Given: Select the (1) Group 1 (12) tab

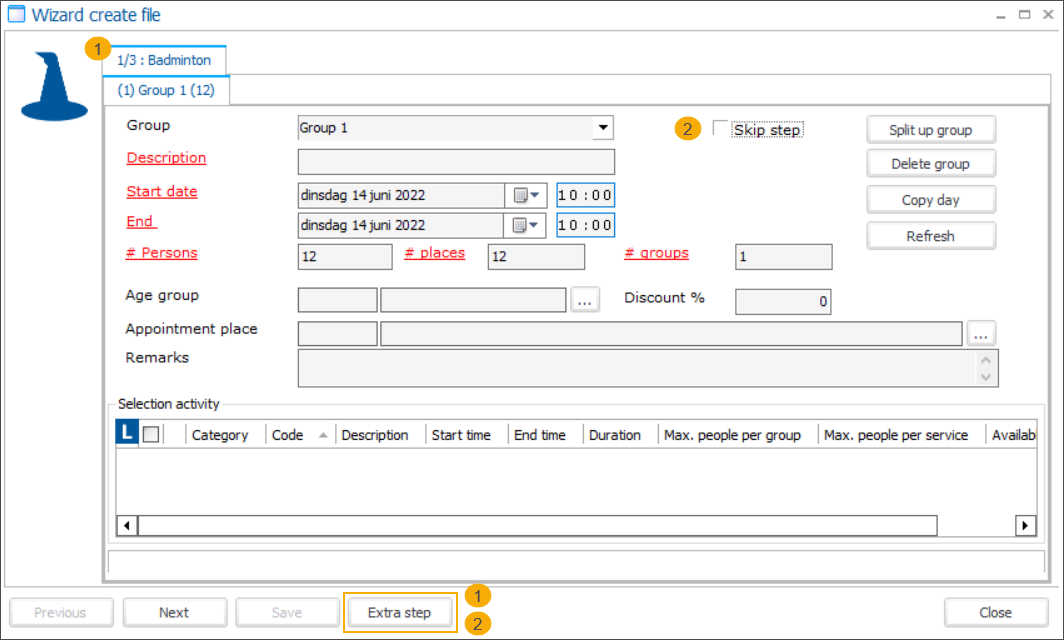Looking at the screenshot, I should coord(166,88).
